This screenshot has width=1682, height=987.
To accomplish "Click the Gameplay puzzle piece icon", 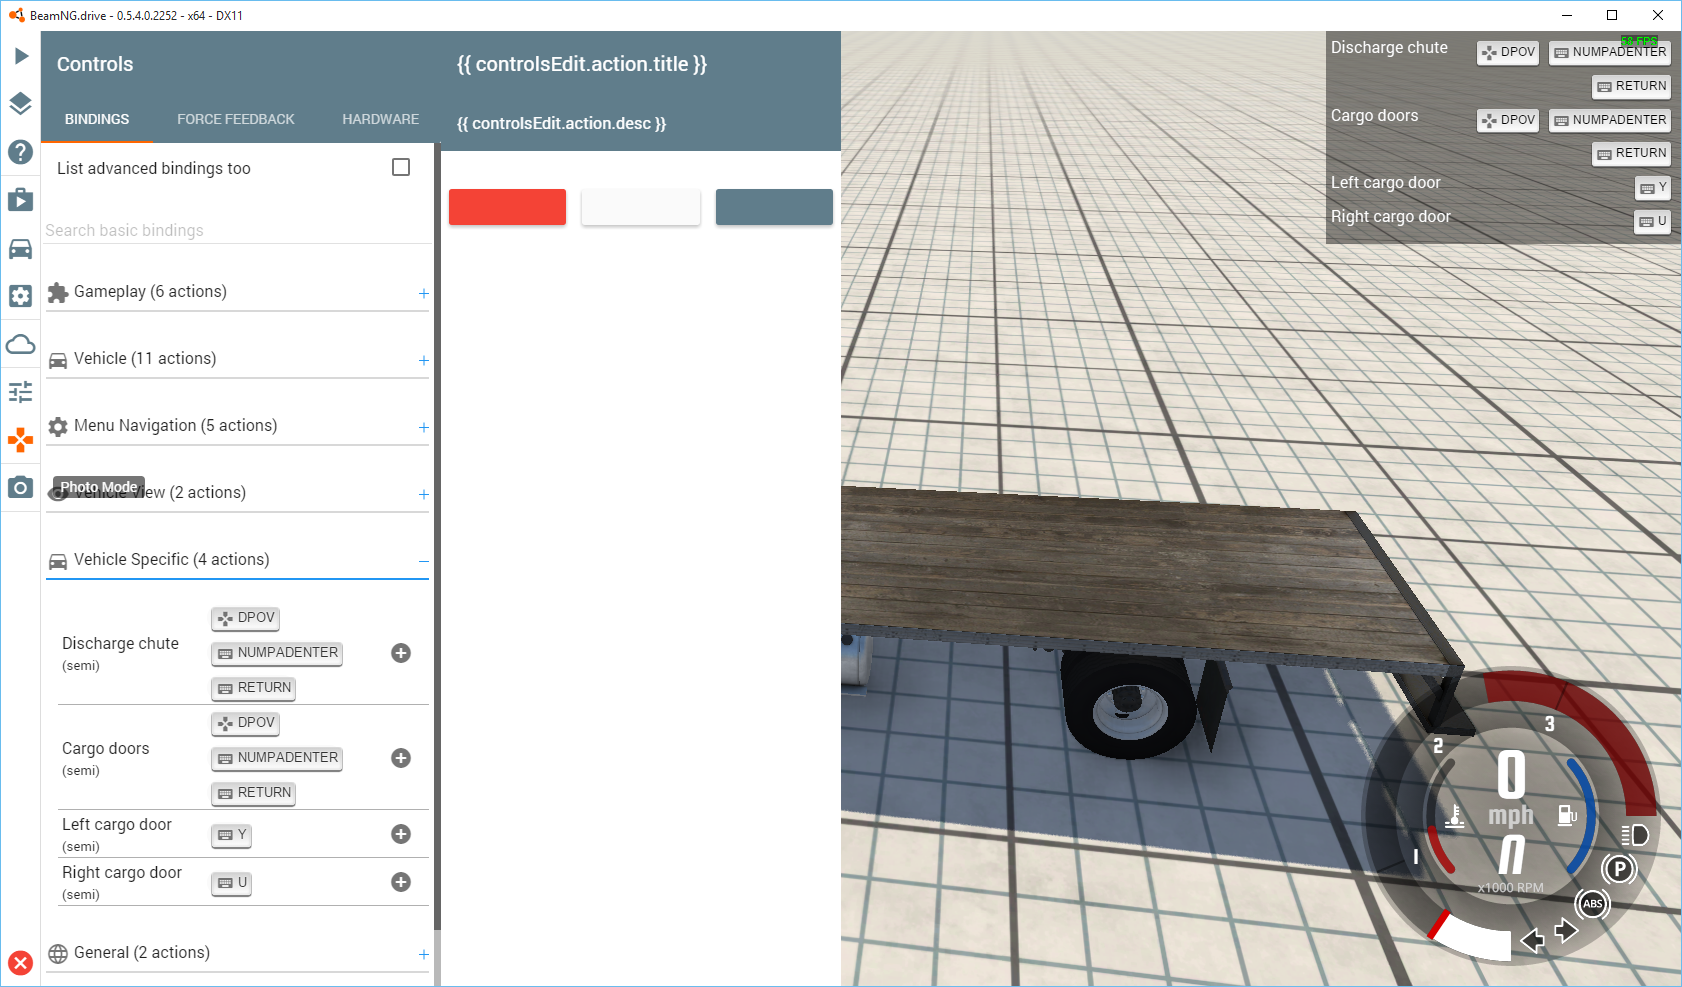I will (58, 292).
